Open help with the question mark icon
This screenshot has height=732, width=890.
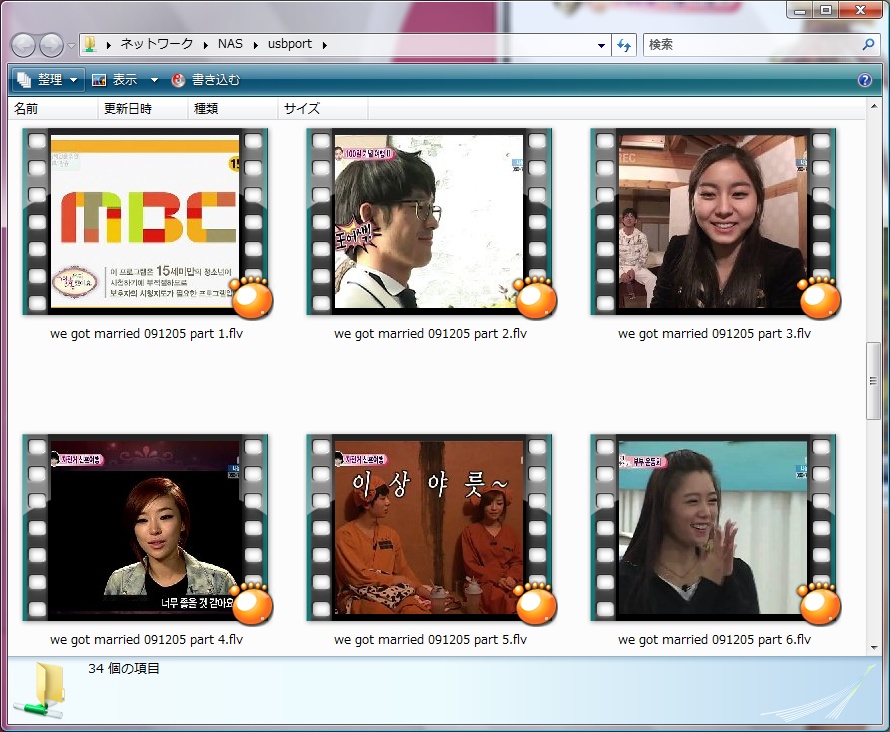pyautogui.click(x=864, y=80)
